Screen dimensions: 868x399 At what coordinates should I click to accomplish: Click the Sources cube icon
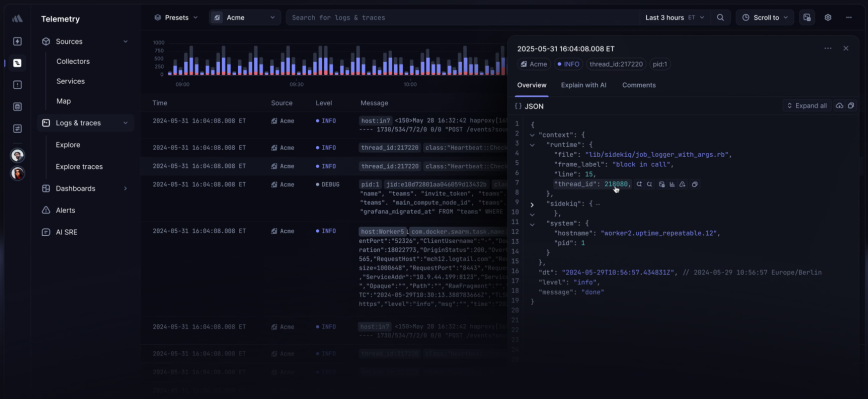(x=46, y=42)
